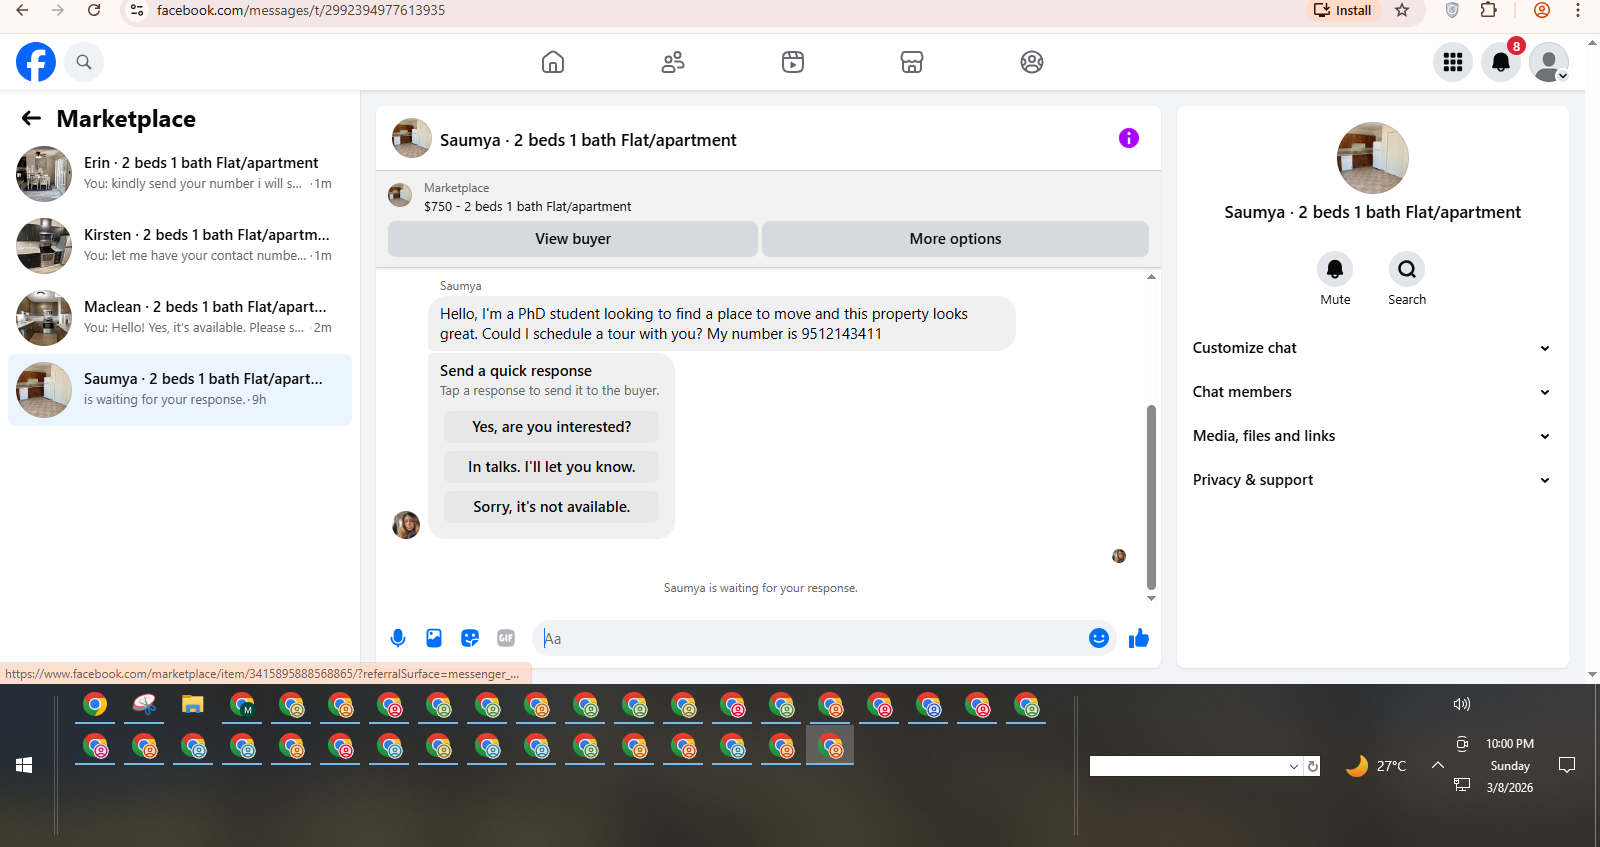This screenshot has width=1600, height=847.
Task: Expand the Chat members section
Action: [1372, 392]
